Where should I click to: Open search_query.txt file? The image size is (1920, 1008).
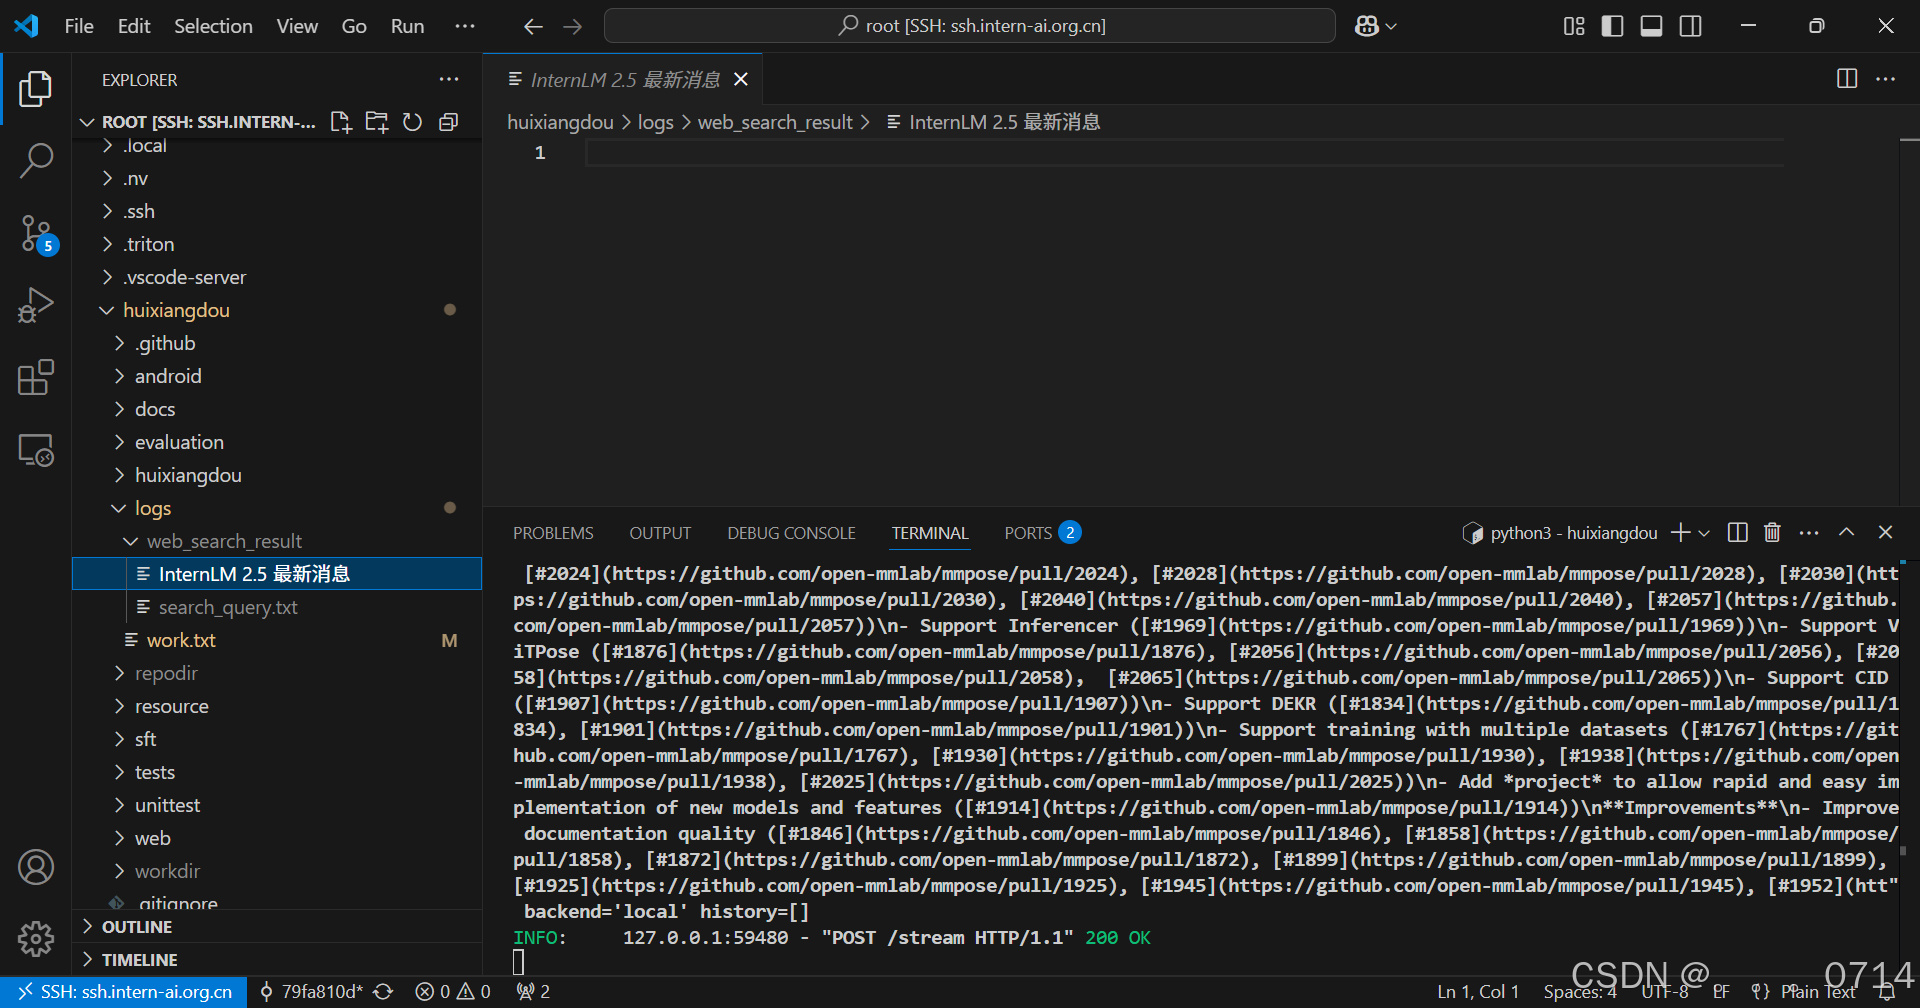pyautogui.click(x=277, y=607)
